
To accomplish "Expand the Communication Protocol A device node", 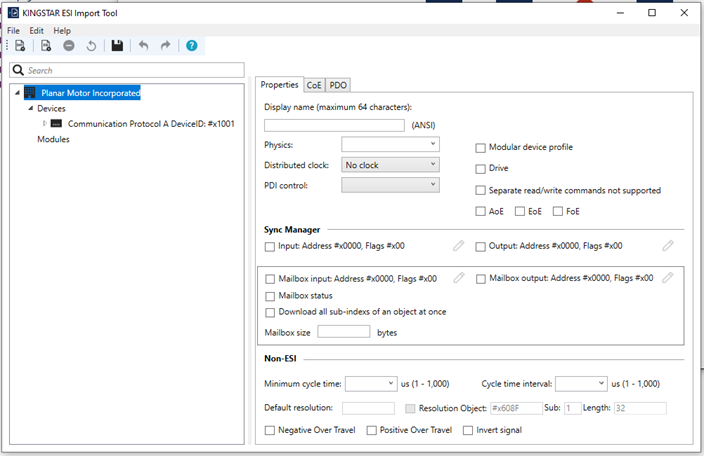I will pos(44,124).
